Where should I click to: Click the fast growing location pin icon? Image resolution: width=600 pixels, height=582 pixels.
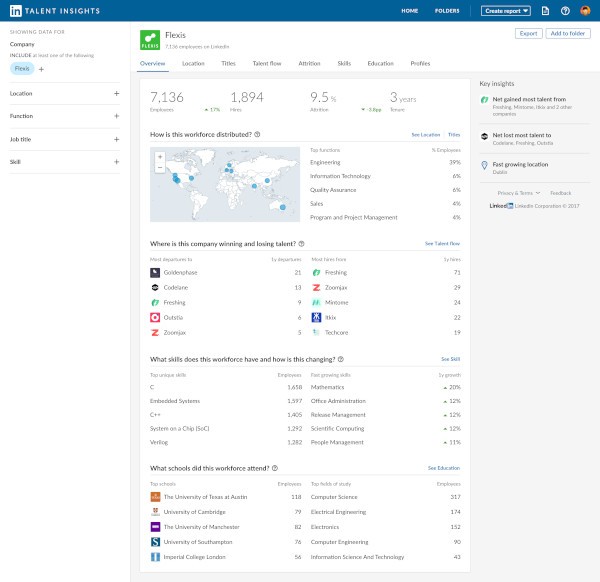click(x=484, y=165)
